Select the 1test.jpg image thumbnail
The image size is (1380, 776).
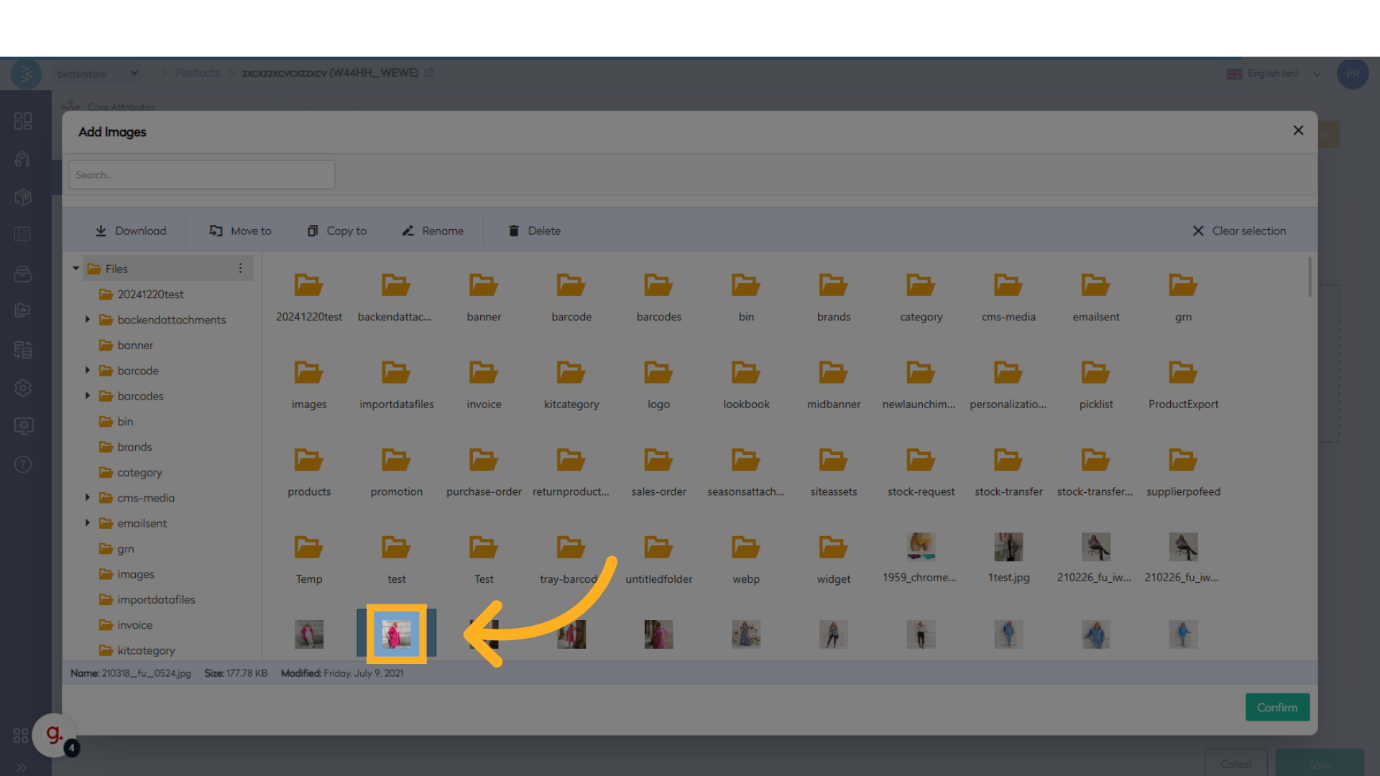tap(1008, 547)
